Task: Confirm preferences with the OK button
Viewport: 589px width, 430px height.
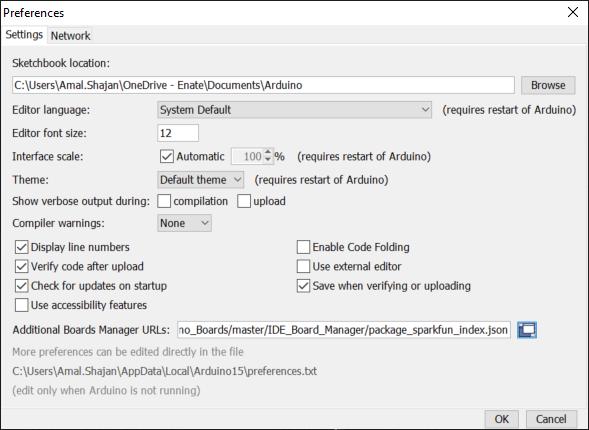Action: tap(501, 419)
